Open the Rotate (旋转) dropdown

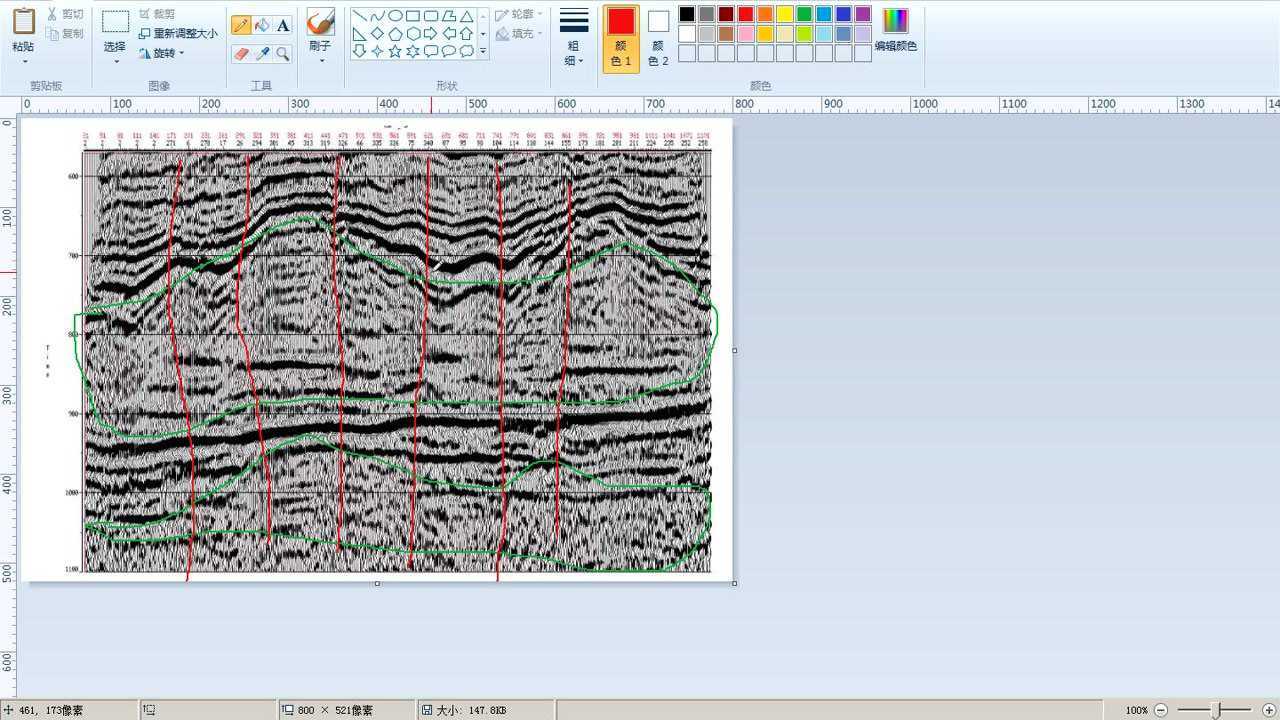click(162, 53)
